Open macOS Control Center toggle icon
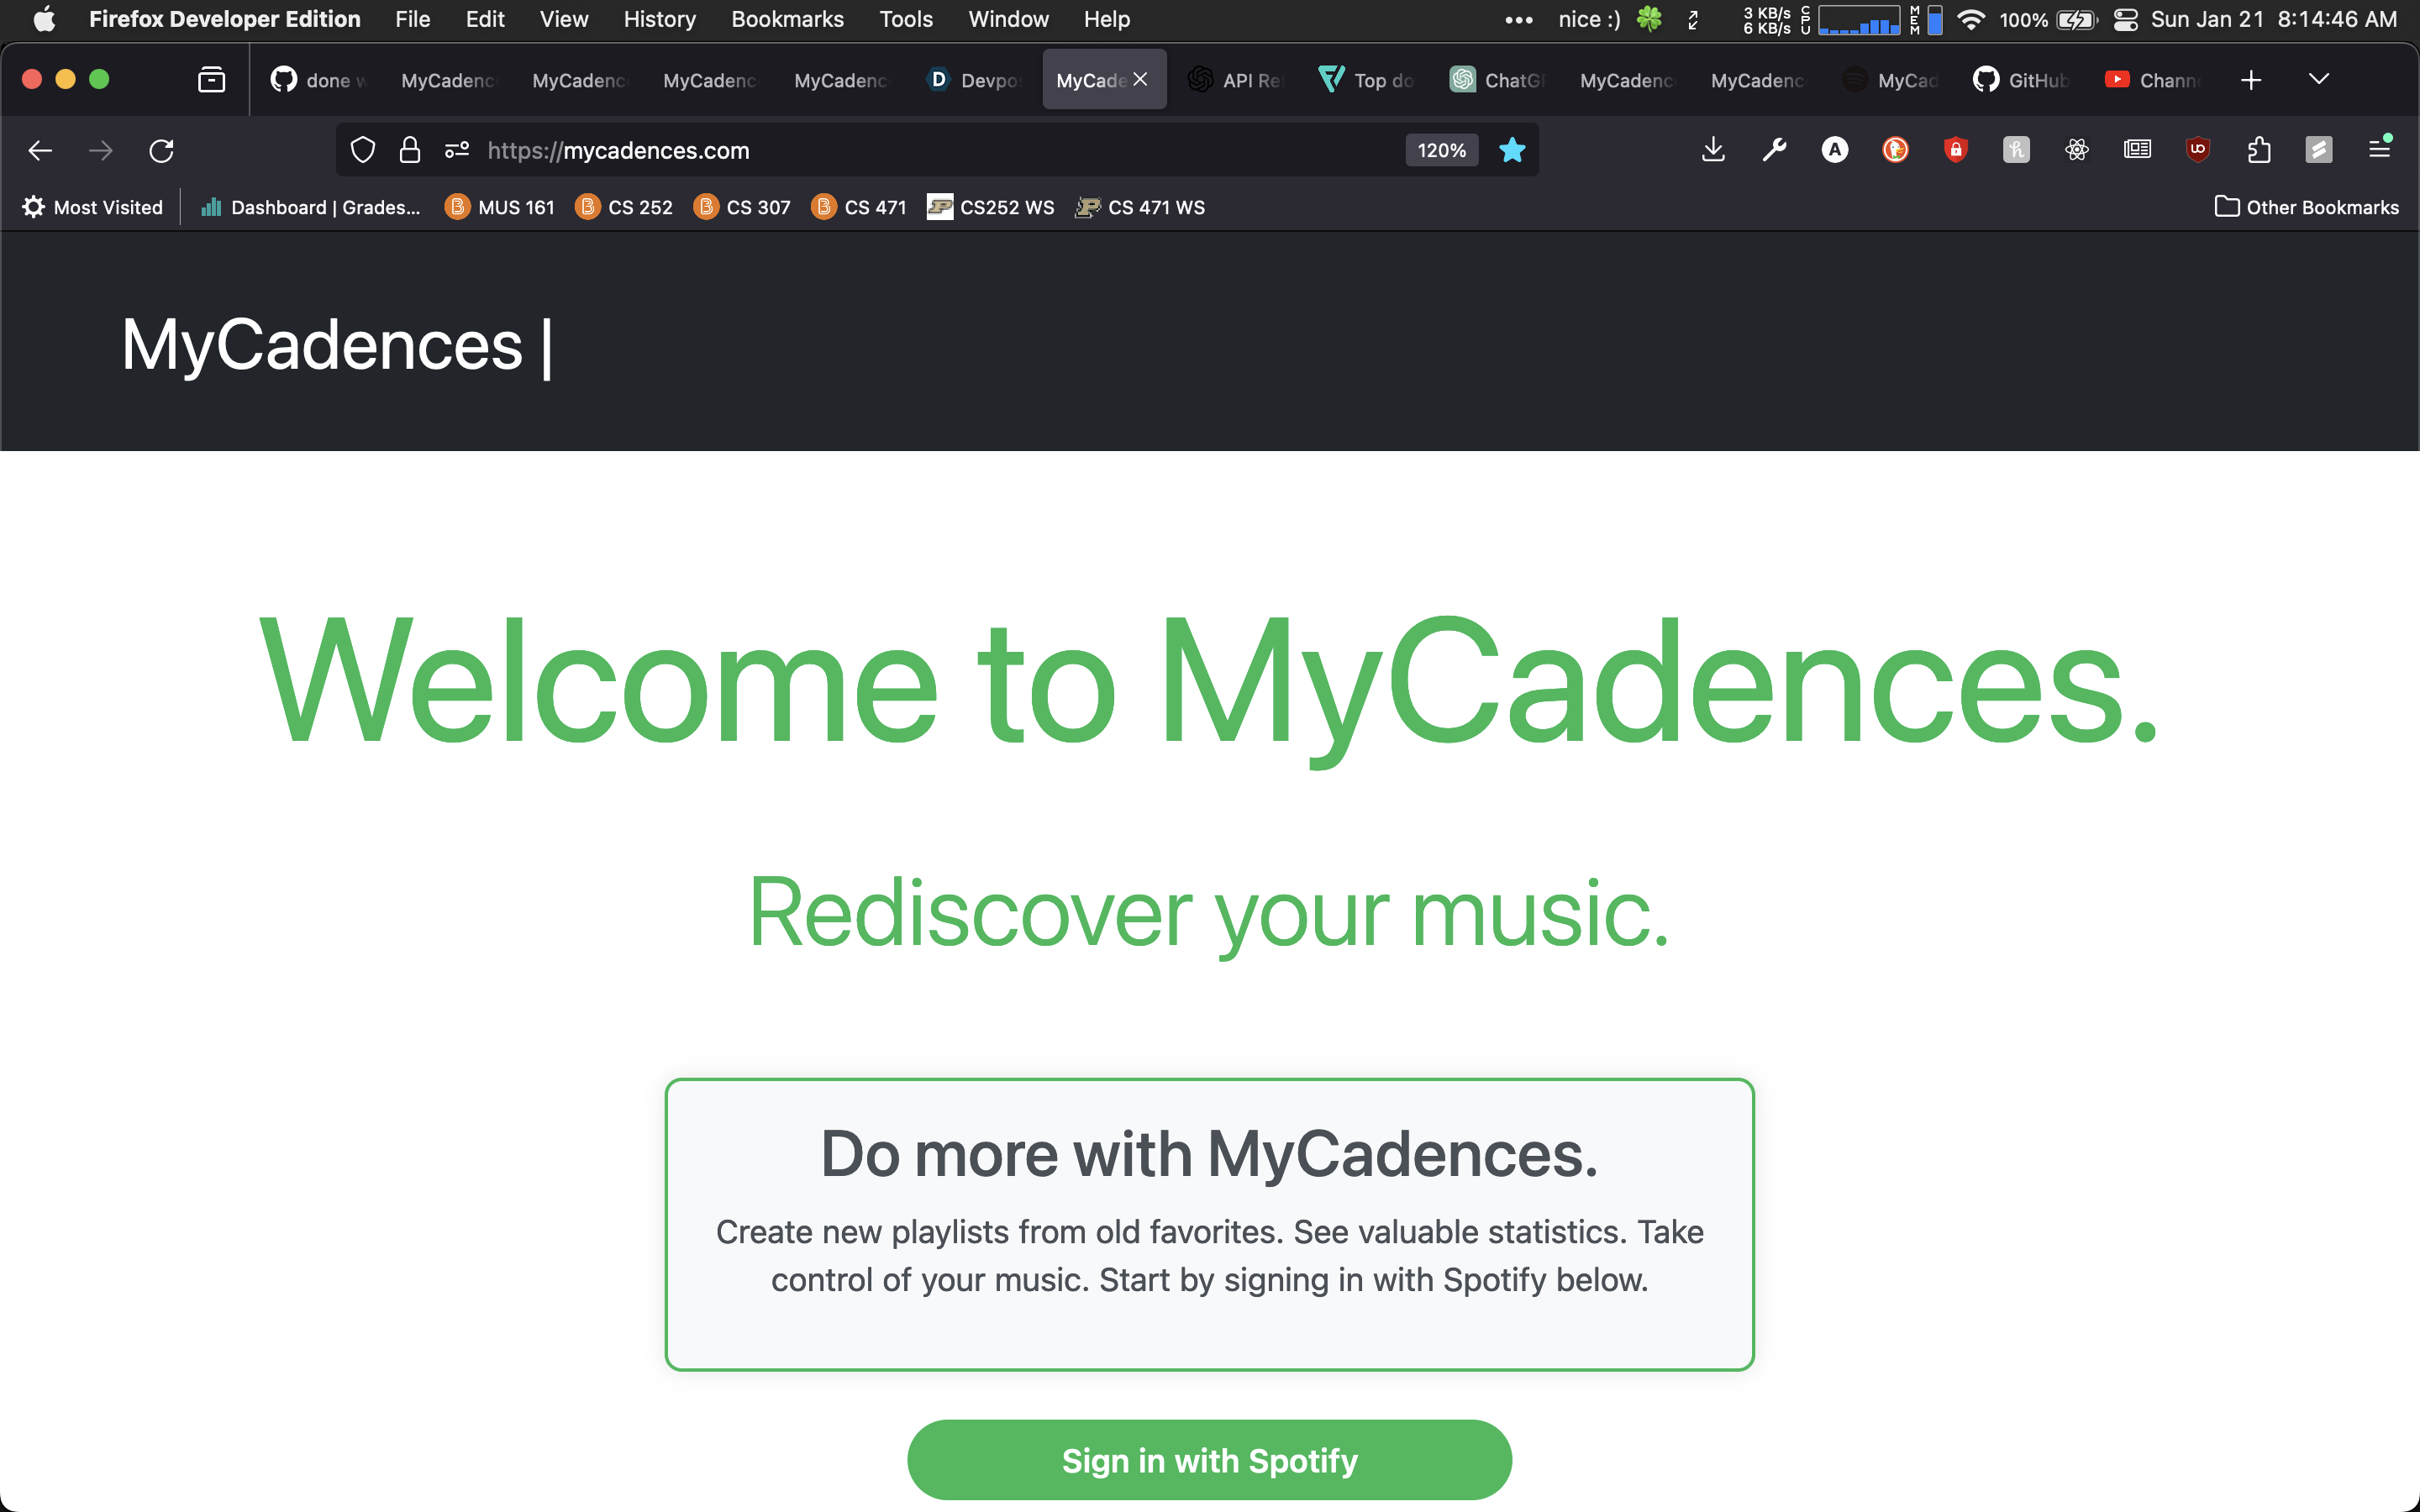The image size is (2420, 1512). point(2125,20)
